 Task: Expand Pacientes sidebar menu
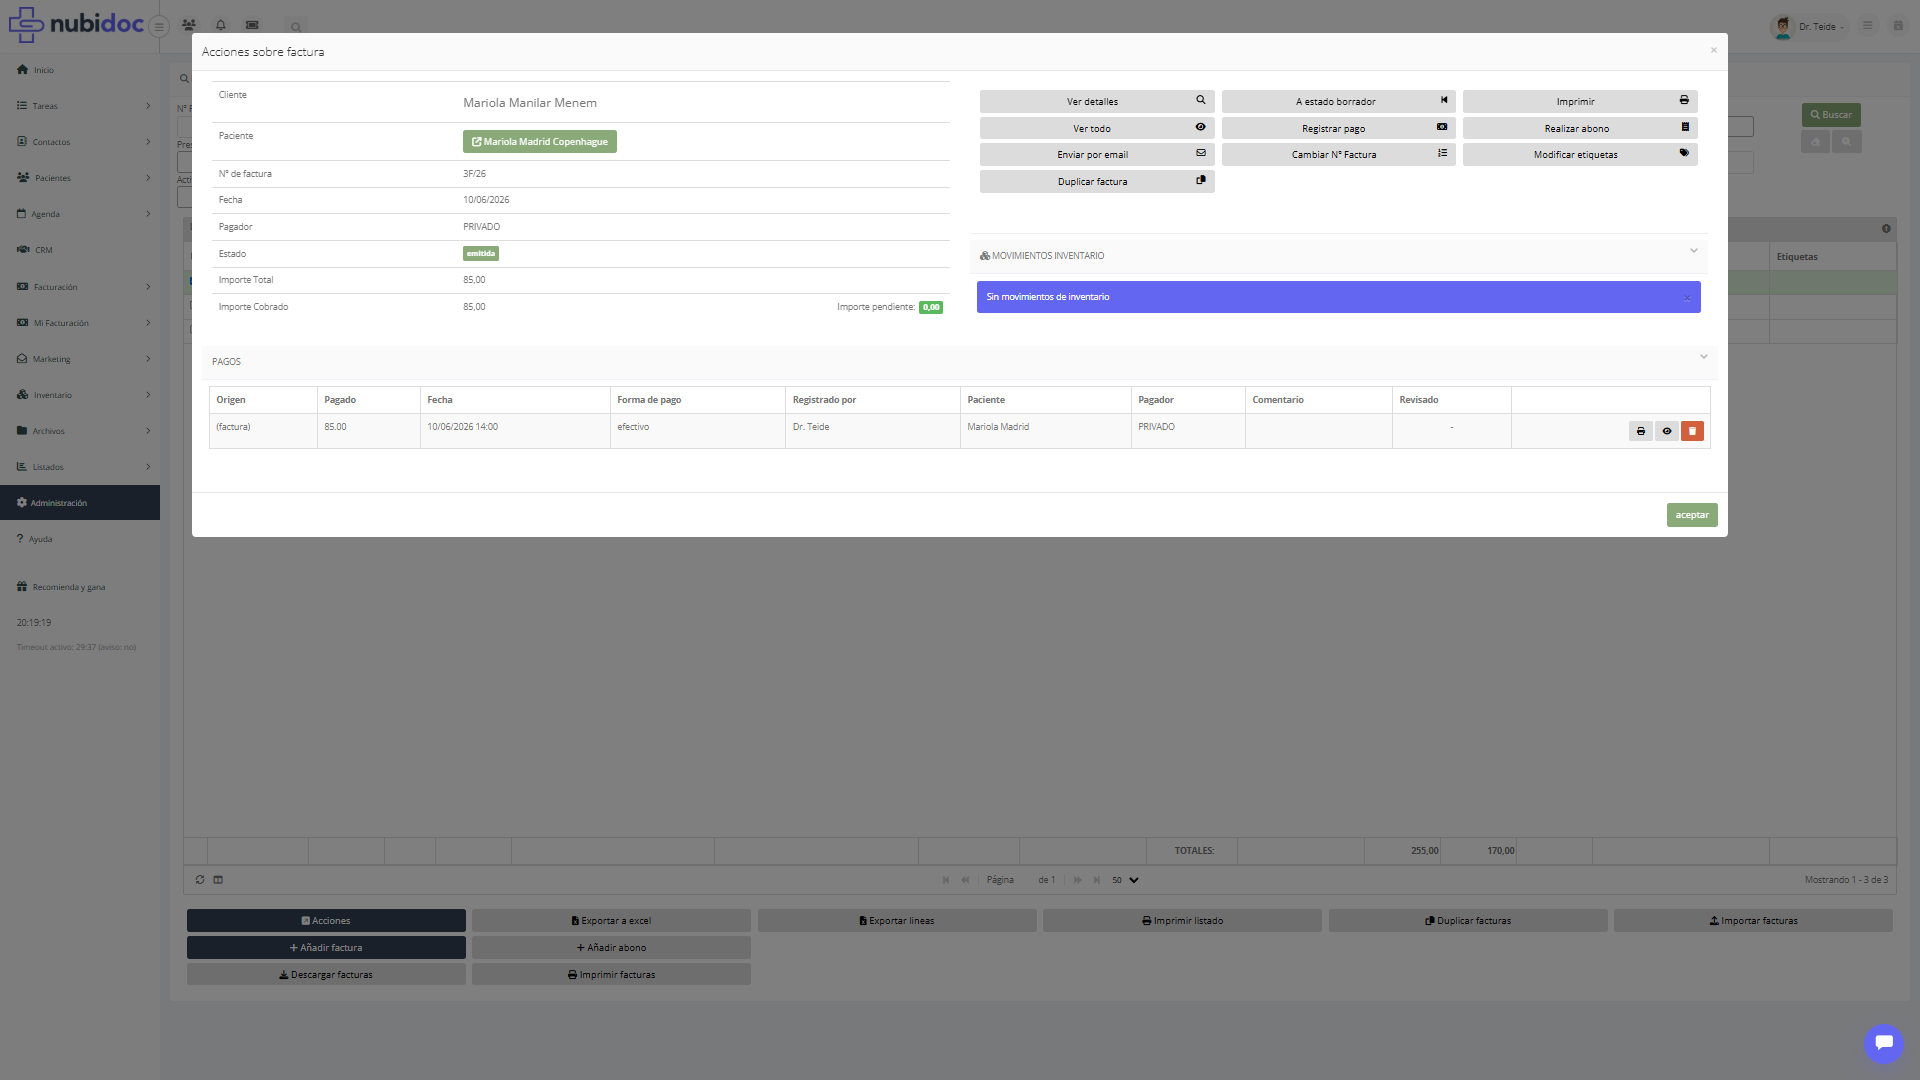[x=80, y=178]
